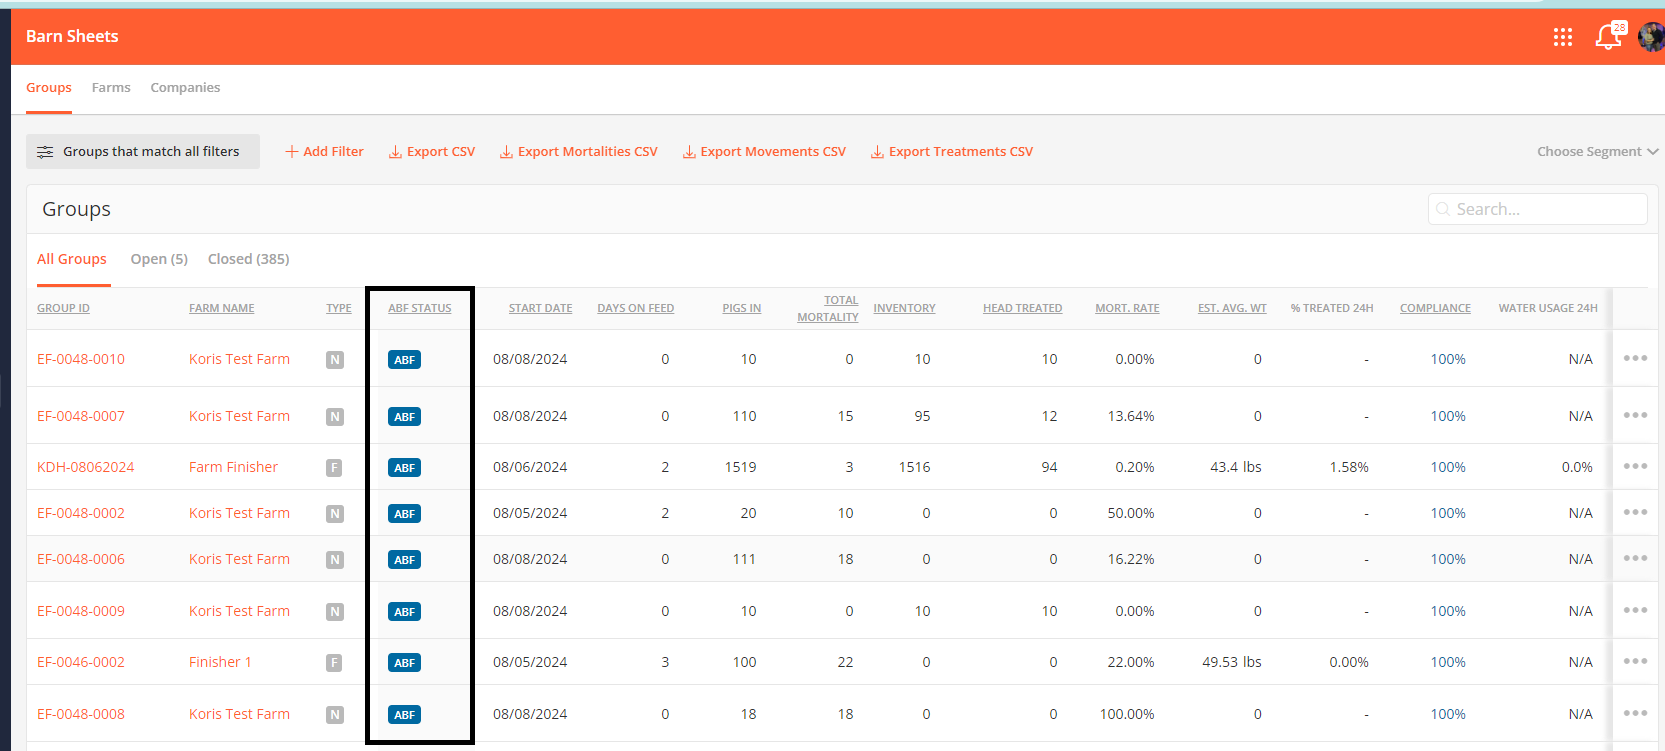Open the Farm Finisher farm link
Image resolution: width=1665 pixels, height=751 pixels.
point(233,467)
